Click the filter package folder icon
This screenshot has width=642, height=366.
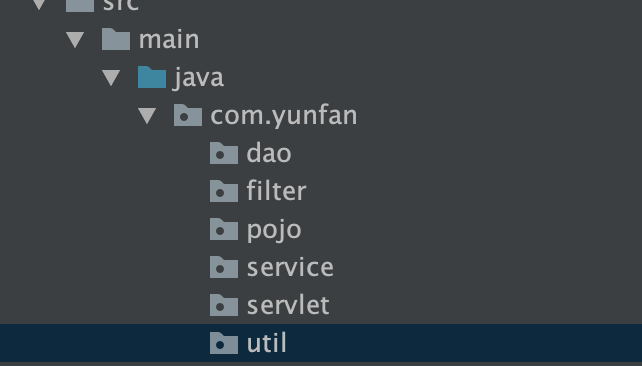[x=224, y=191]
